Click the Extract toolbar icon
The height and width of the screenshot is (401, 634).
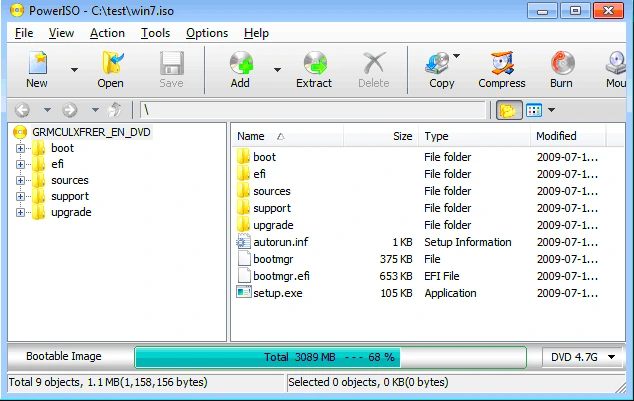click(315, 63)
